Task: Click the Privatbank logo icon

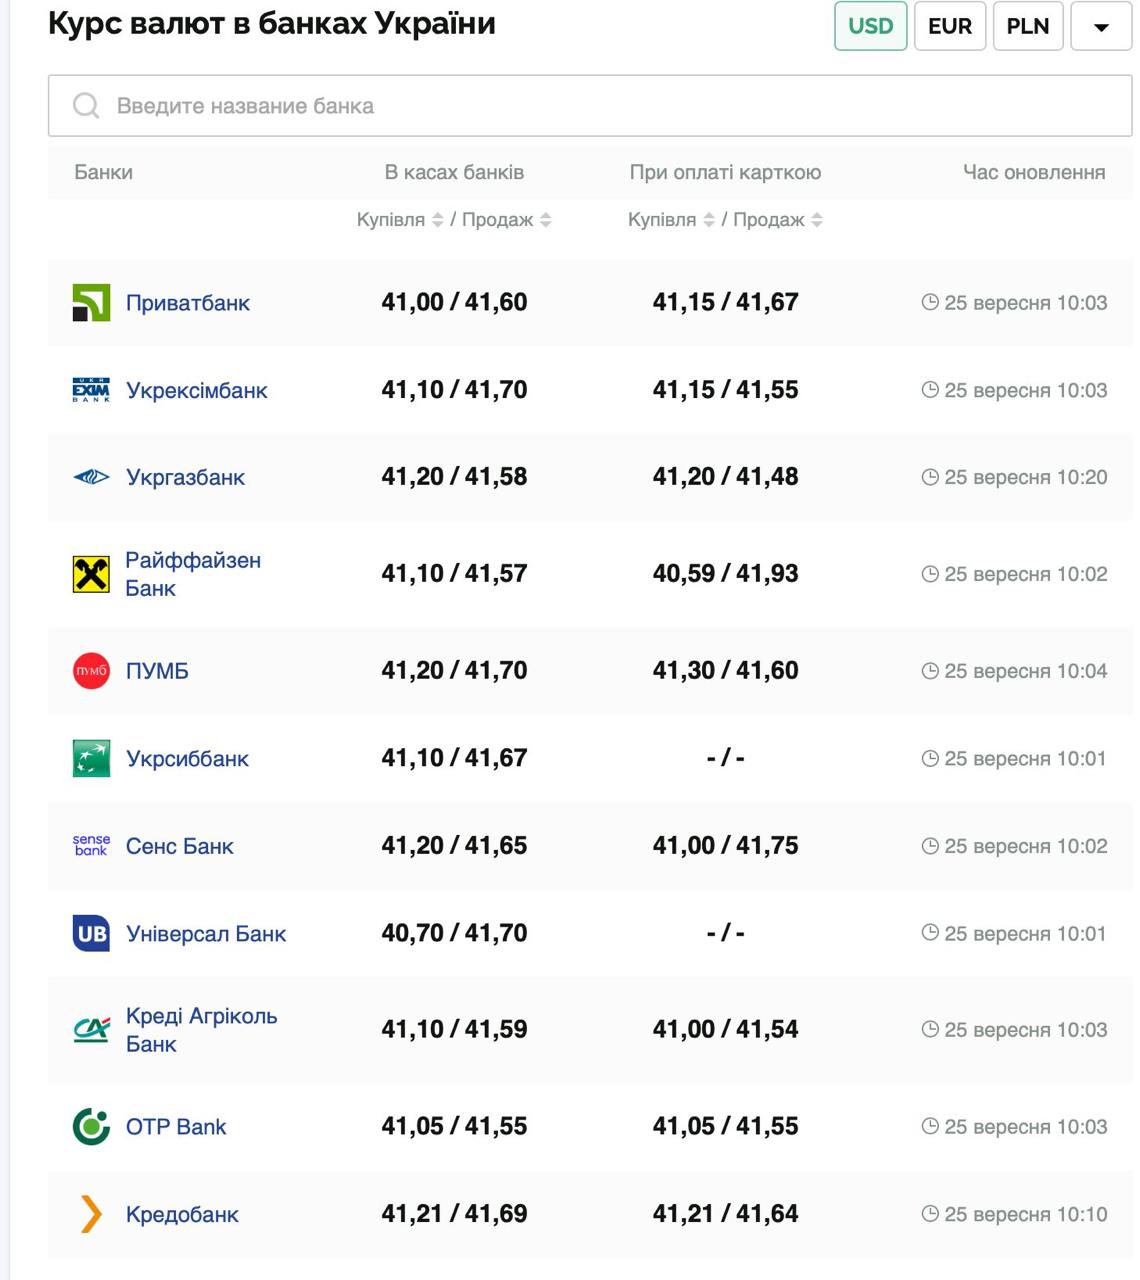Action: tap(91, 303)
